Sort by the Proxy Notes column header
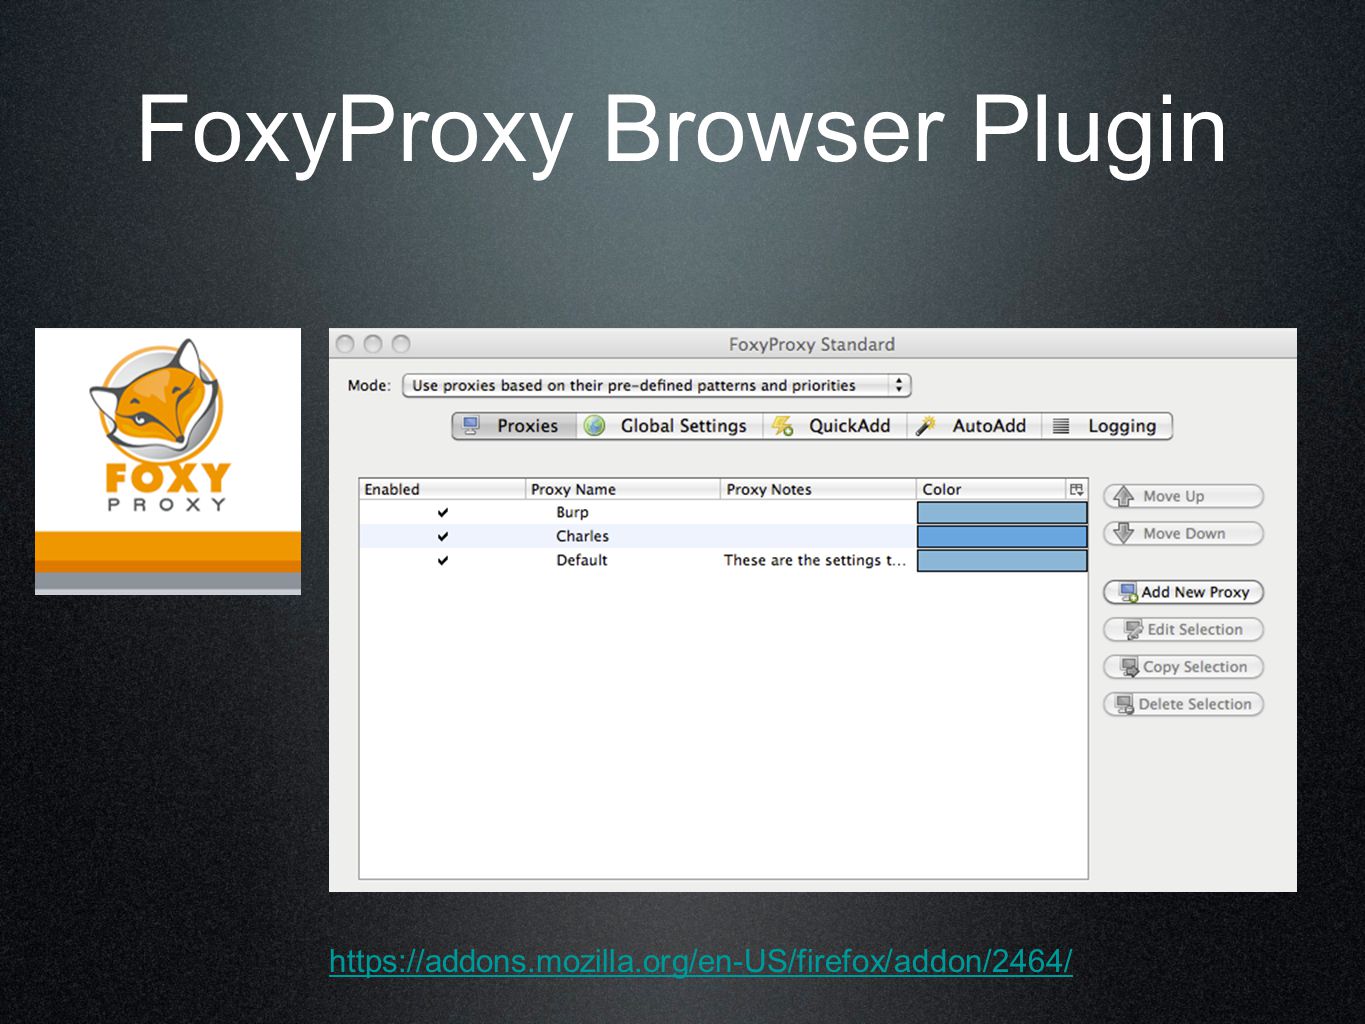1365x1024 pixels. click(x=818, y=489)
